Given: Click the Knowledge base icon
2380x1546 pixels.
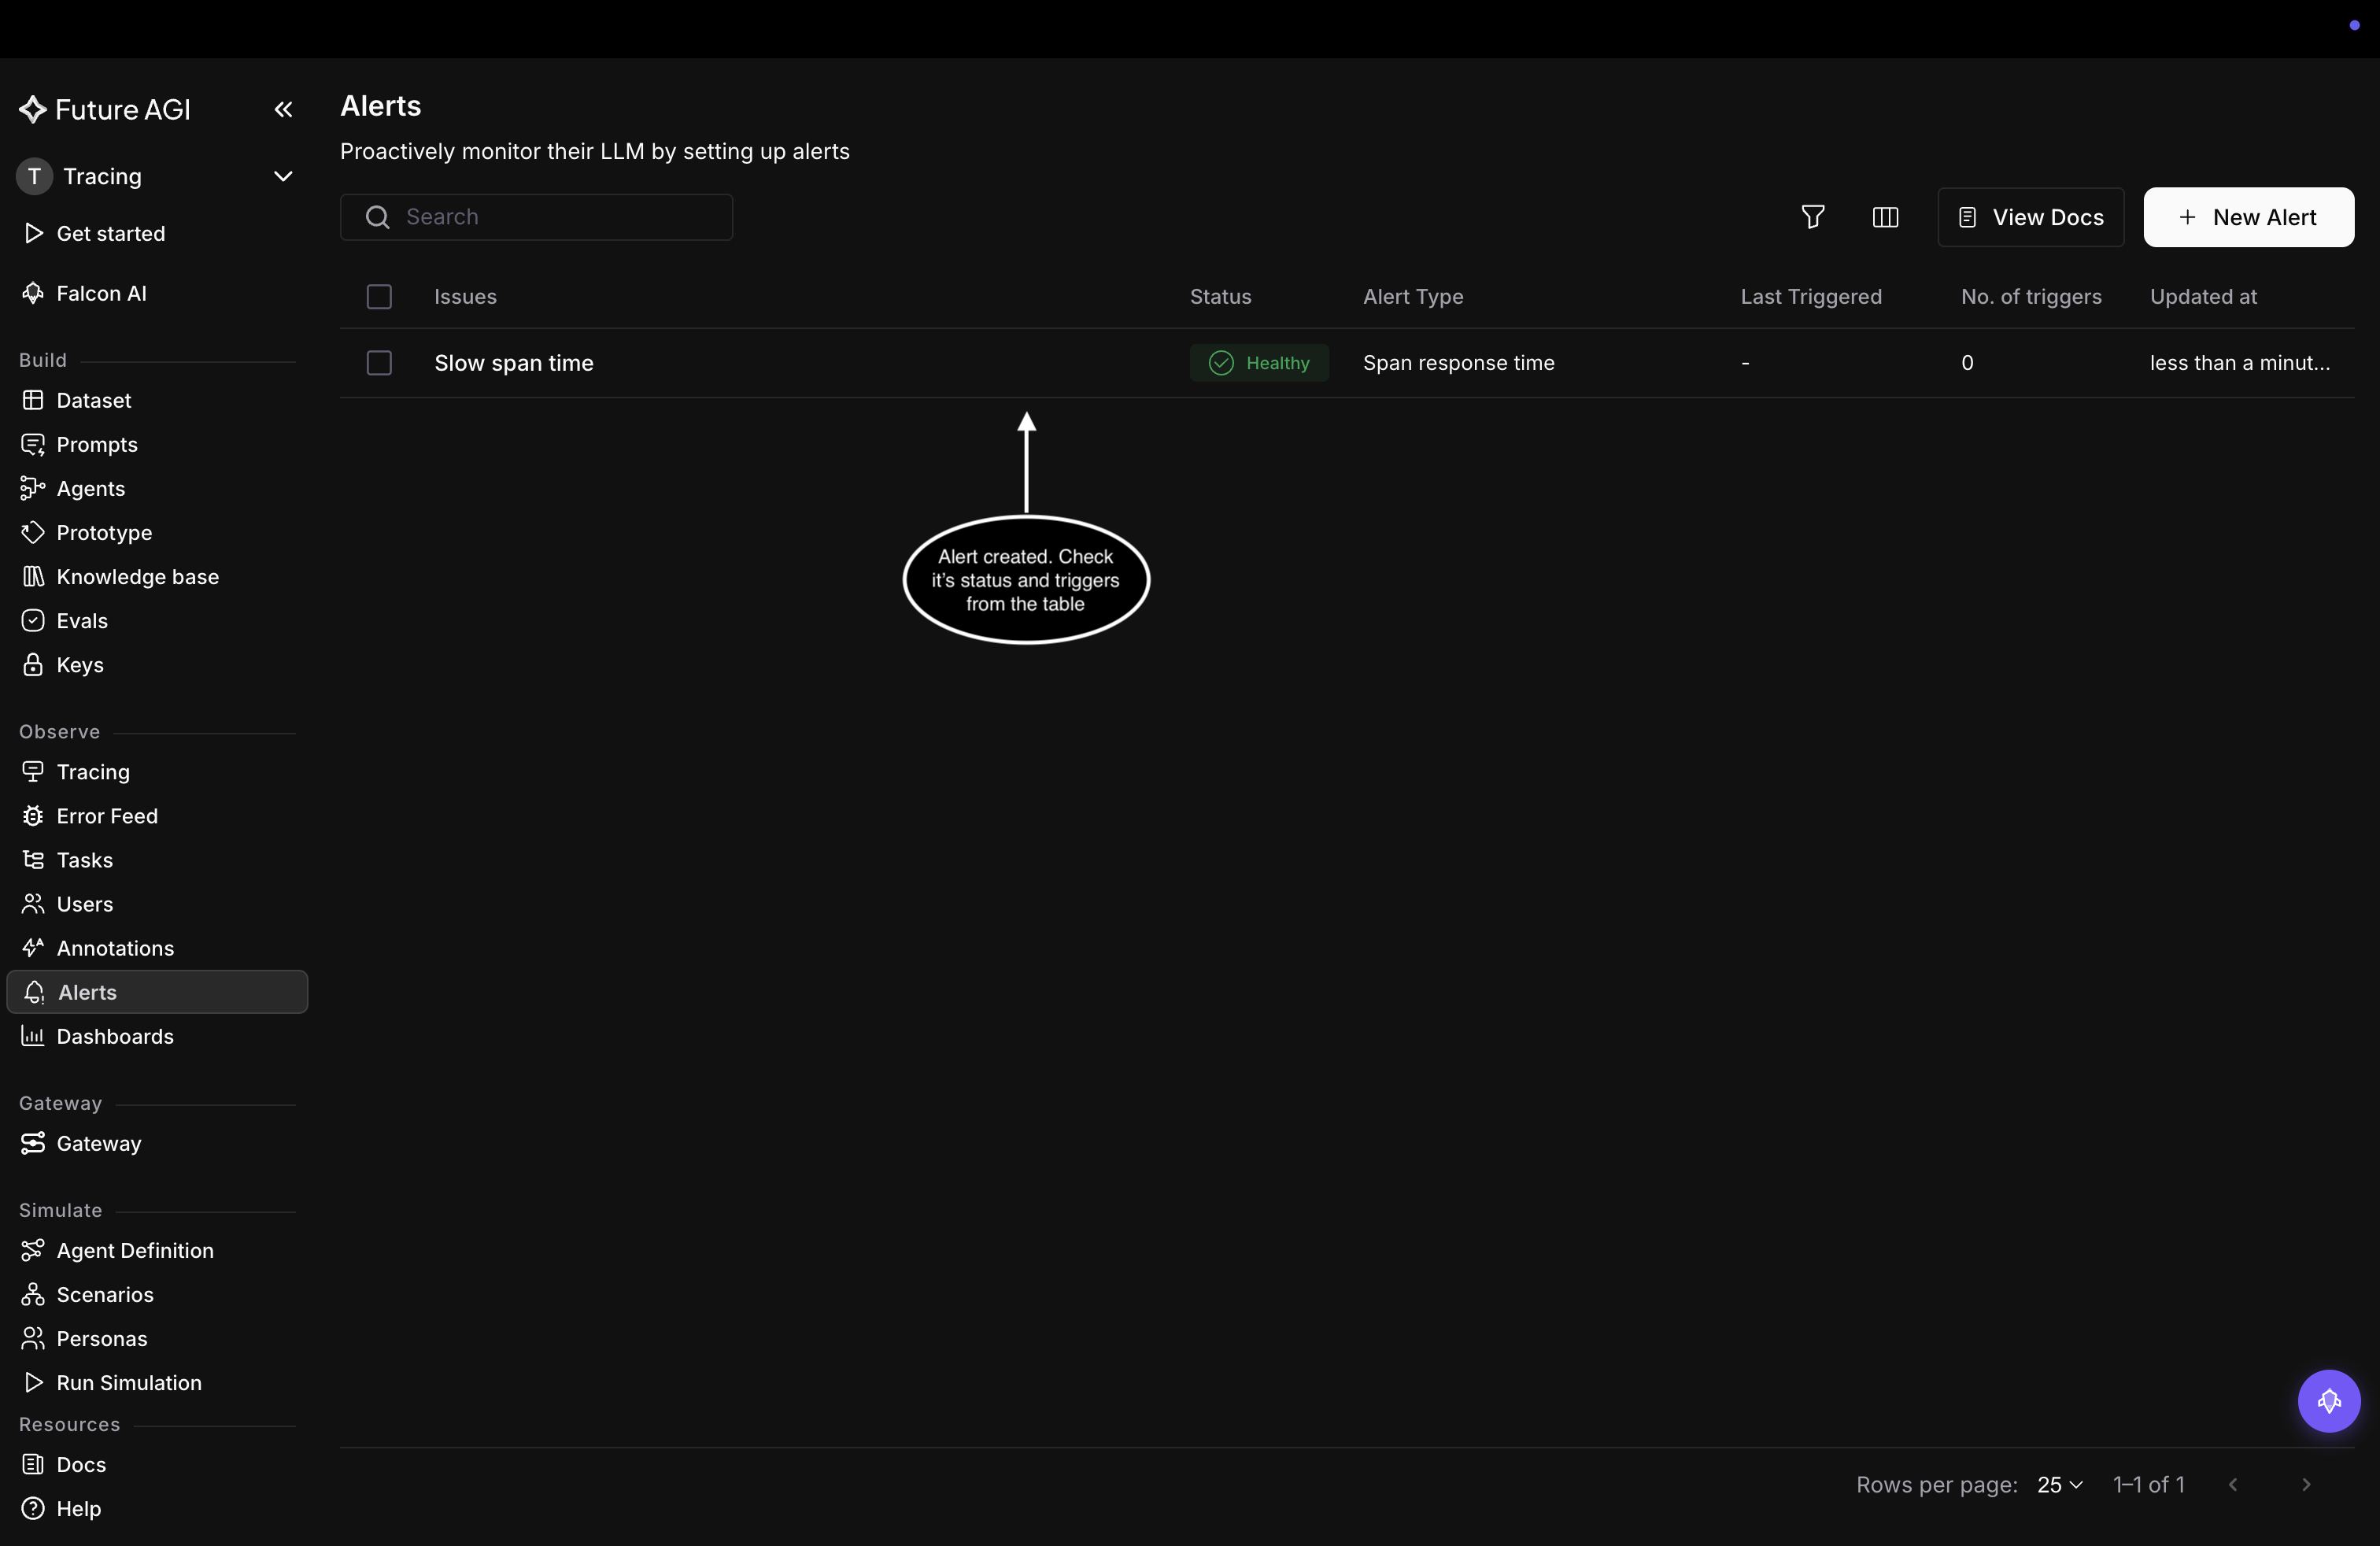Looking at the screenshot, I should (x=33, y=576).
